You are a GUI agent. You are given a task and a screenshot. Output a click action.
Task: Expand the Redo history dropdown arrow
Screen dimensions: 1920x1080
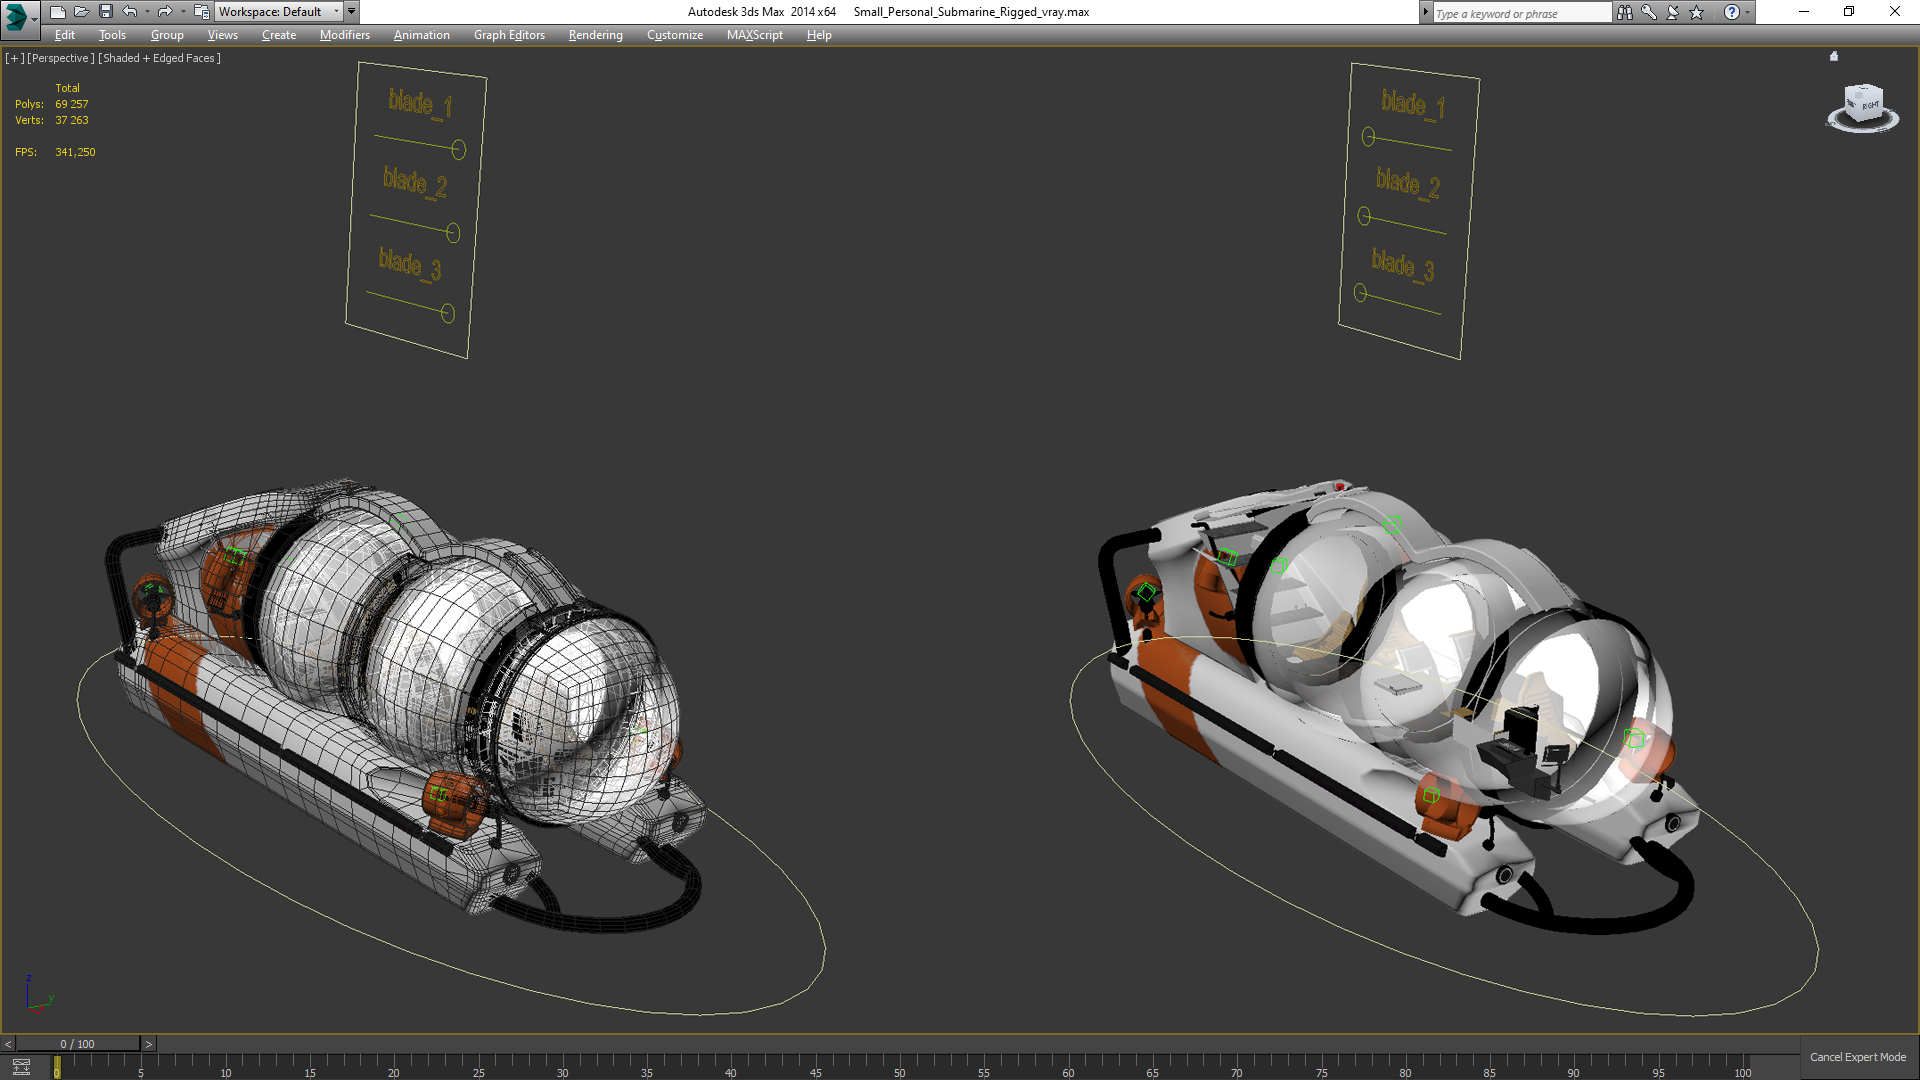coord(182,12)
